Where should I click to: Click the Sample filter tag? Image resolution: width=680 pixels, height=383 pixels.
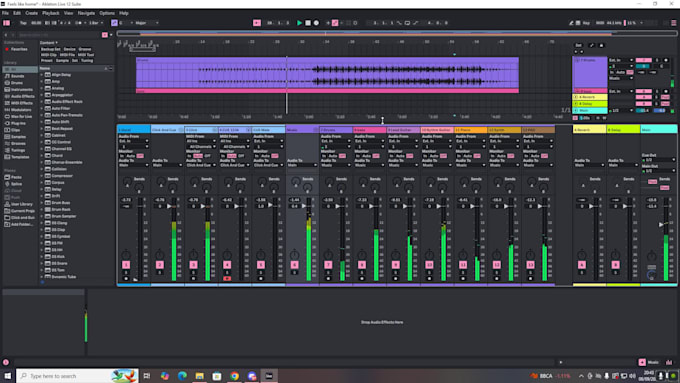tap(62, 60)
